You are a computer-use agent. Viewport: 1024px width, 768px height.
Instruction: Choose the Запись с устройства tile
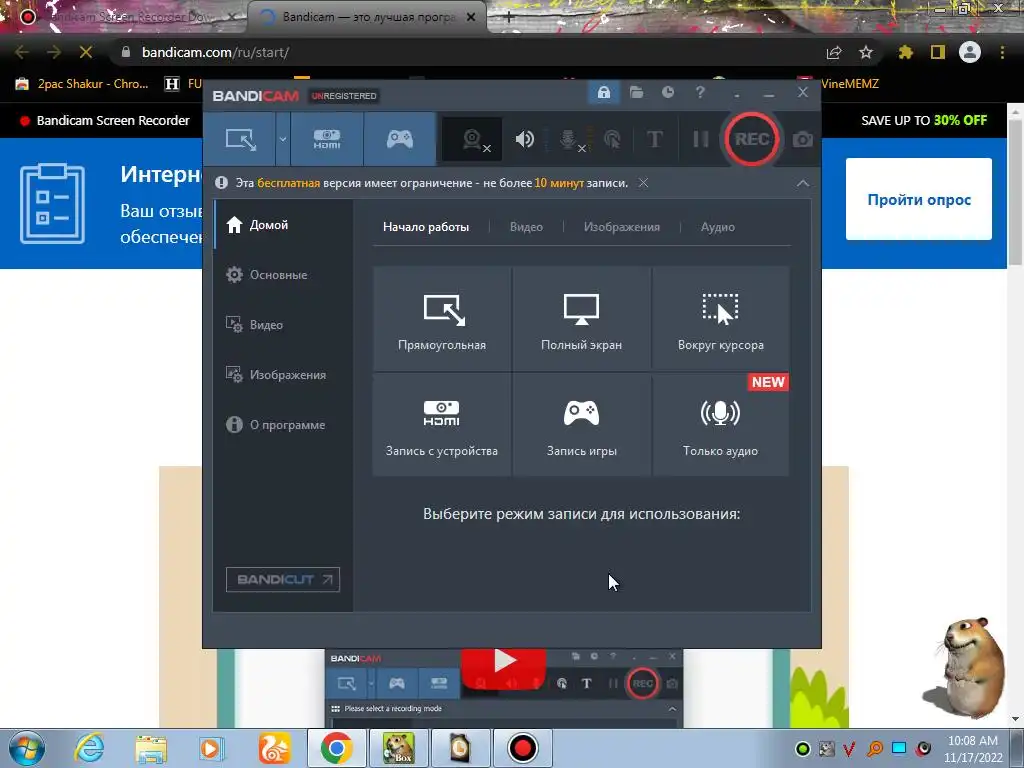442,424
